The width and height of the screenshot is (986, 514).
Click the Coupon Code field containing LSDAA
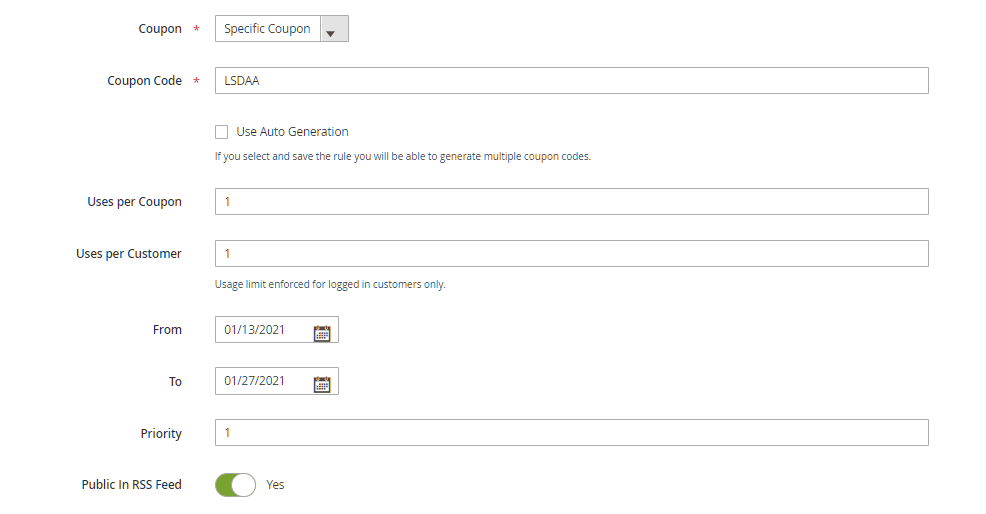coord(571,81)
